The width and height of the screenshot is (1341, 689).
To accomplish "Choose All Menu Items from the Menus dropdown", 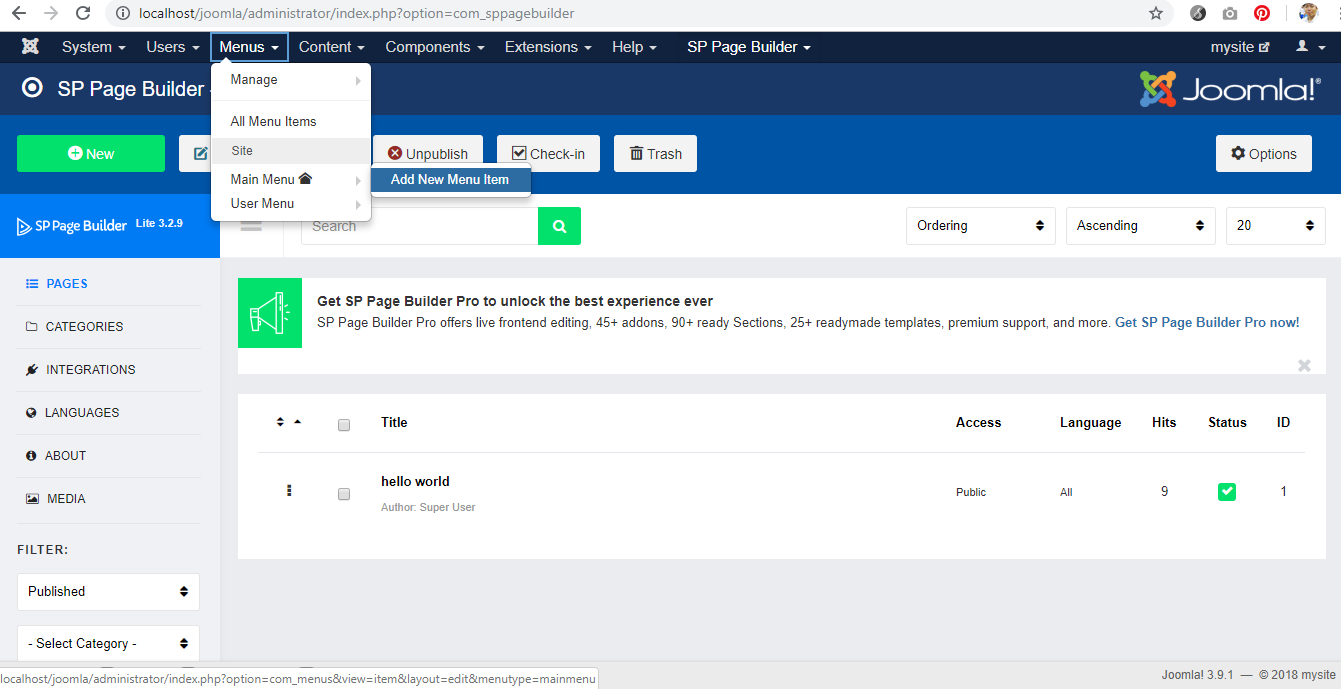I will (273, 121).
